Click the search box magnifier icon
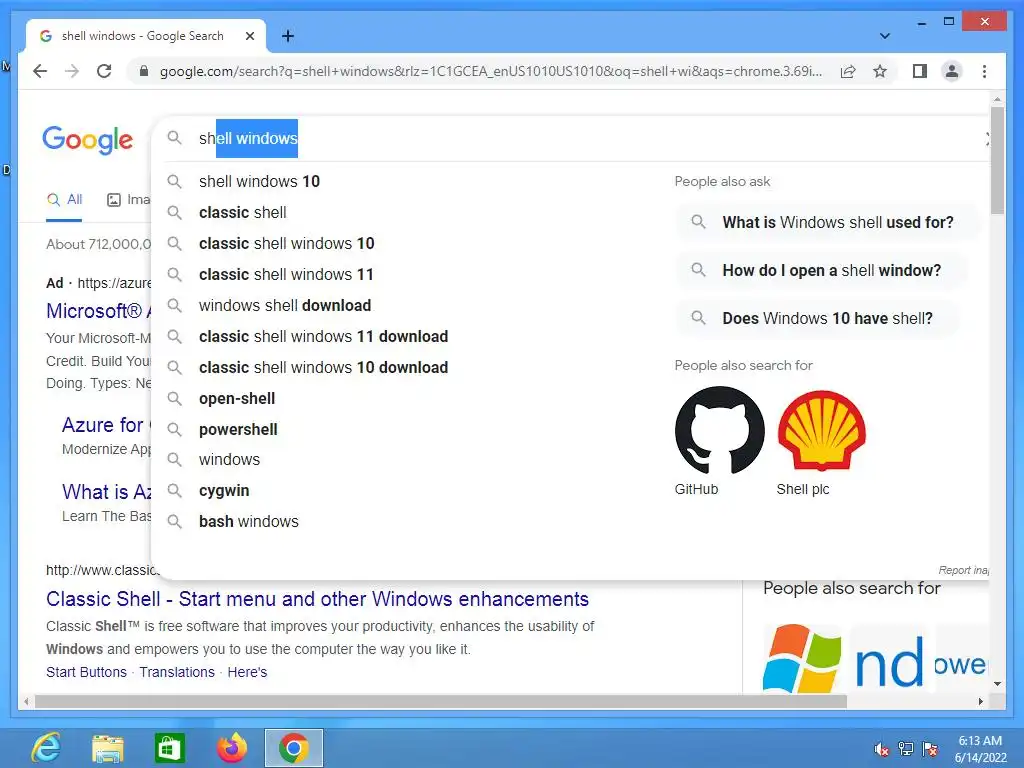 pos(174,138)
